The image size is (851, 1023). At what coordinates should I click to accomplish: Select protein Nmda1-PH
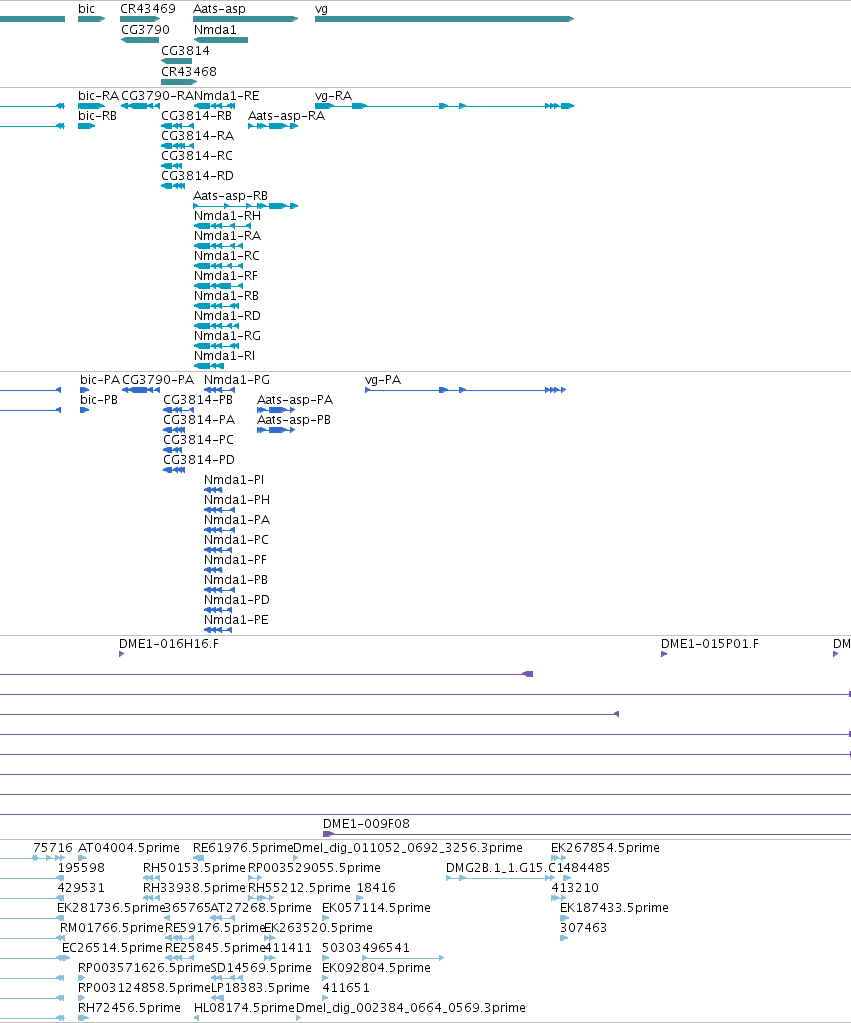pos(219,510)
